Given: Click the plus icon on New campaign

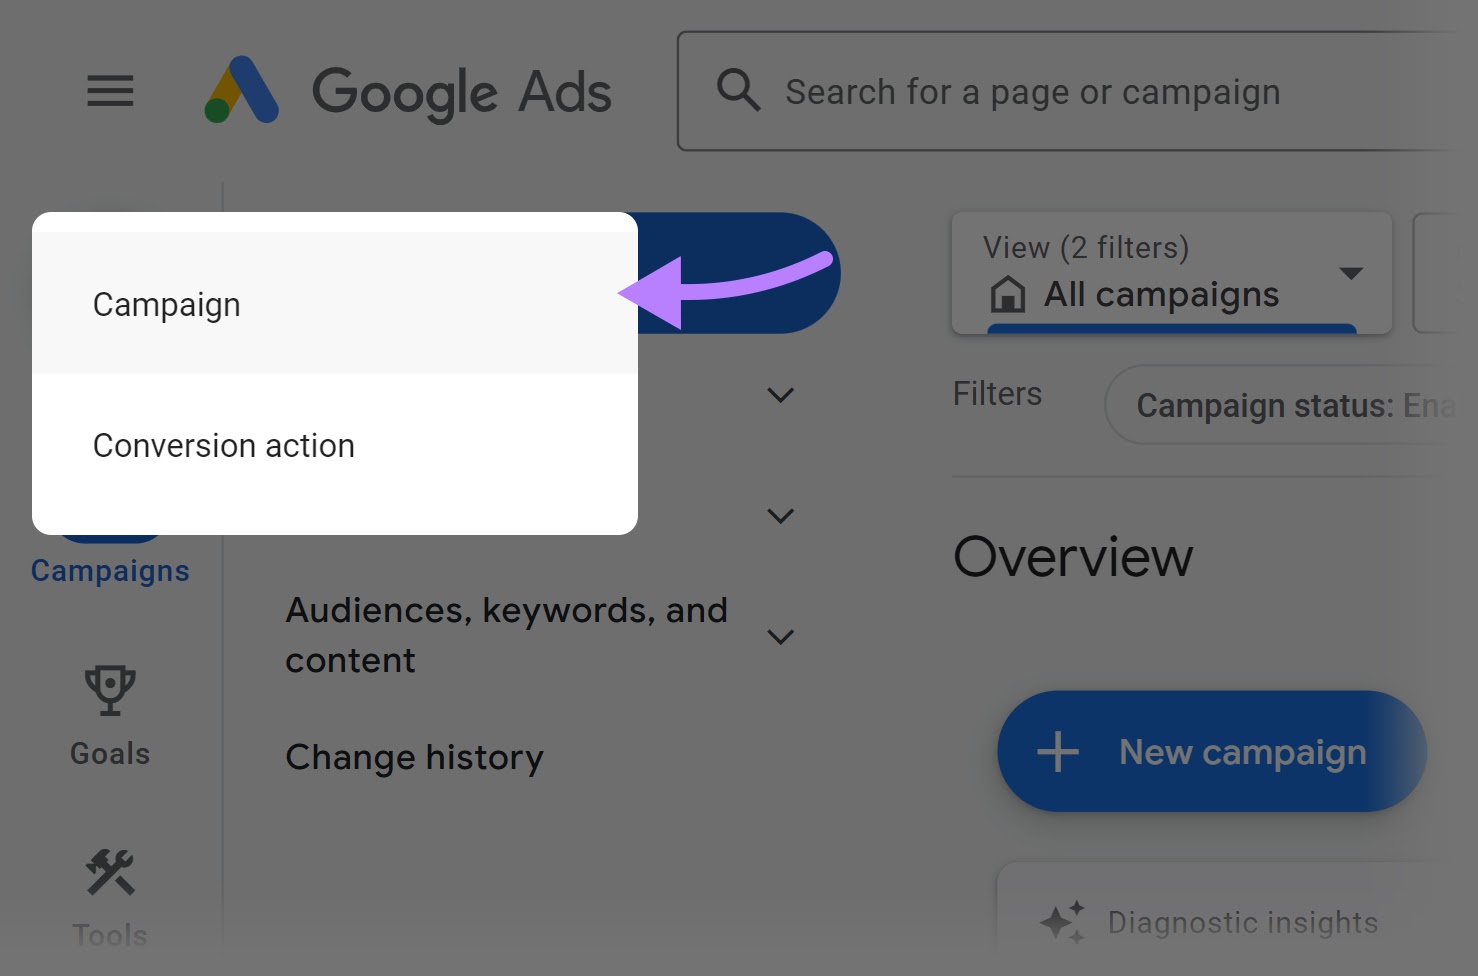Looking at the screenshot, I should tap(1058, 751).
